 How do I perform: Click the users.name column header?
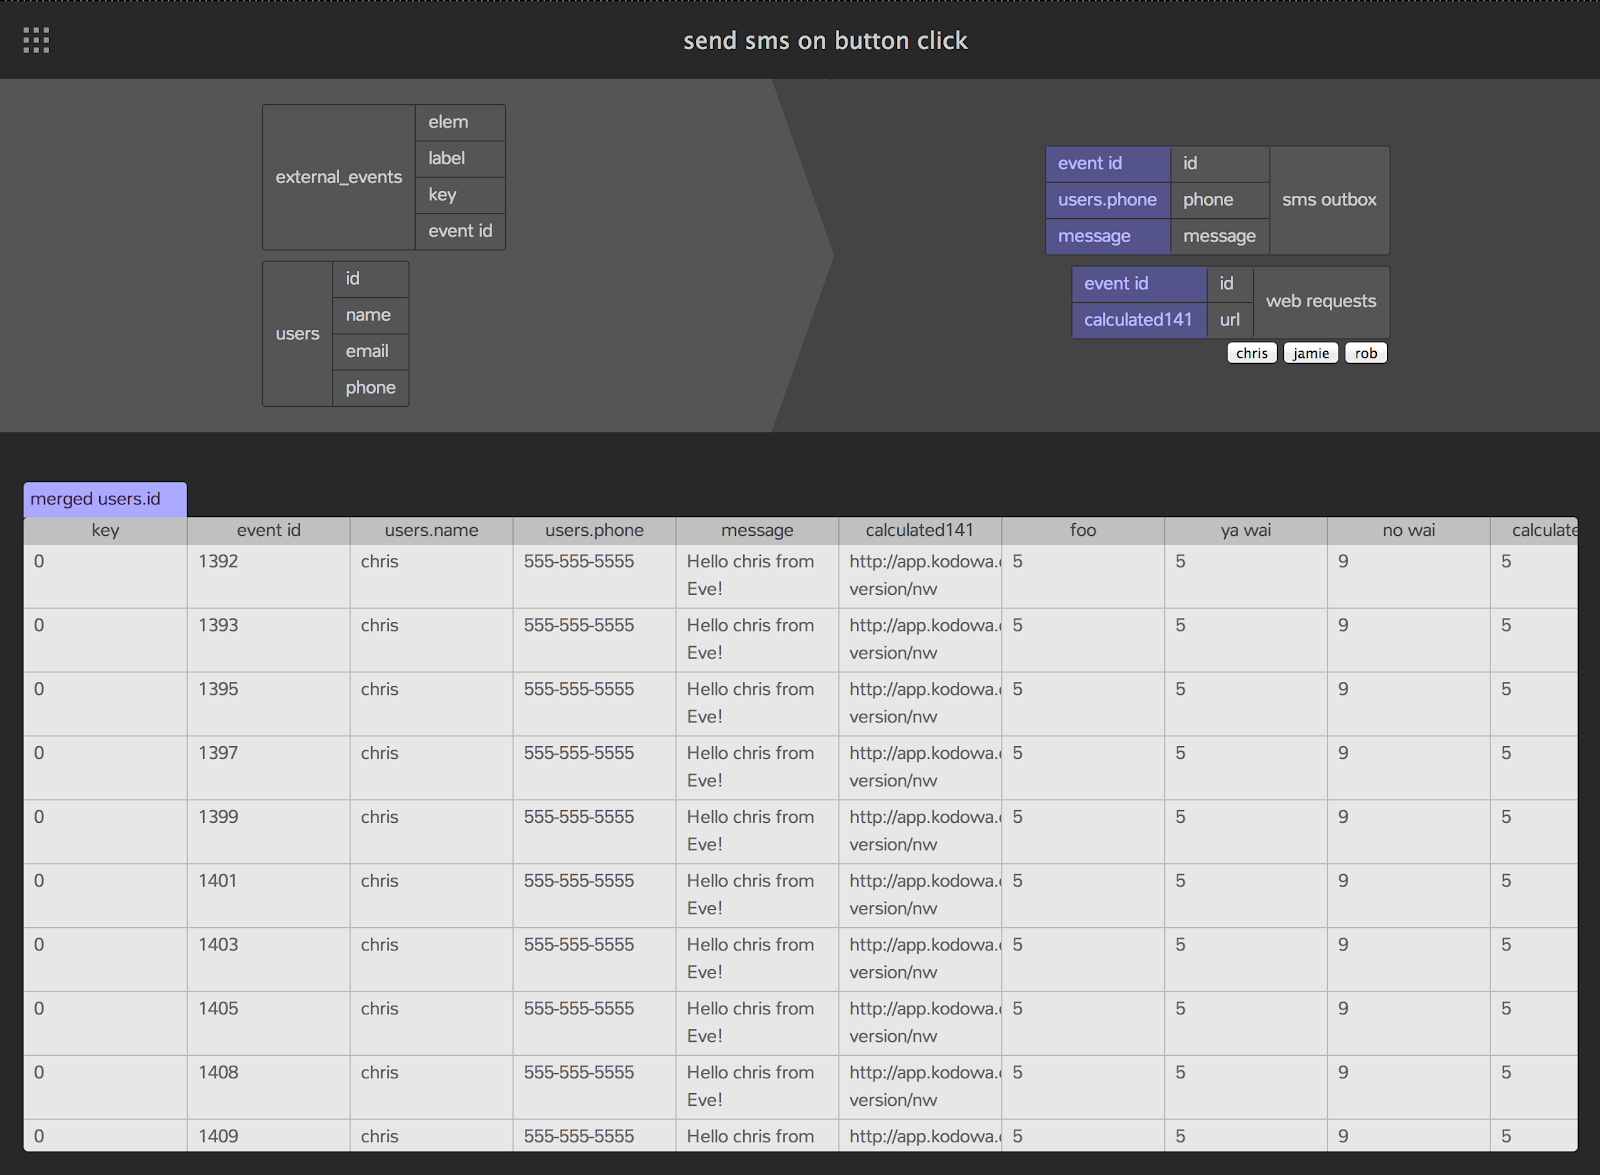pos(431,531)
